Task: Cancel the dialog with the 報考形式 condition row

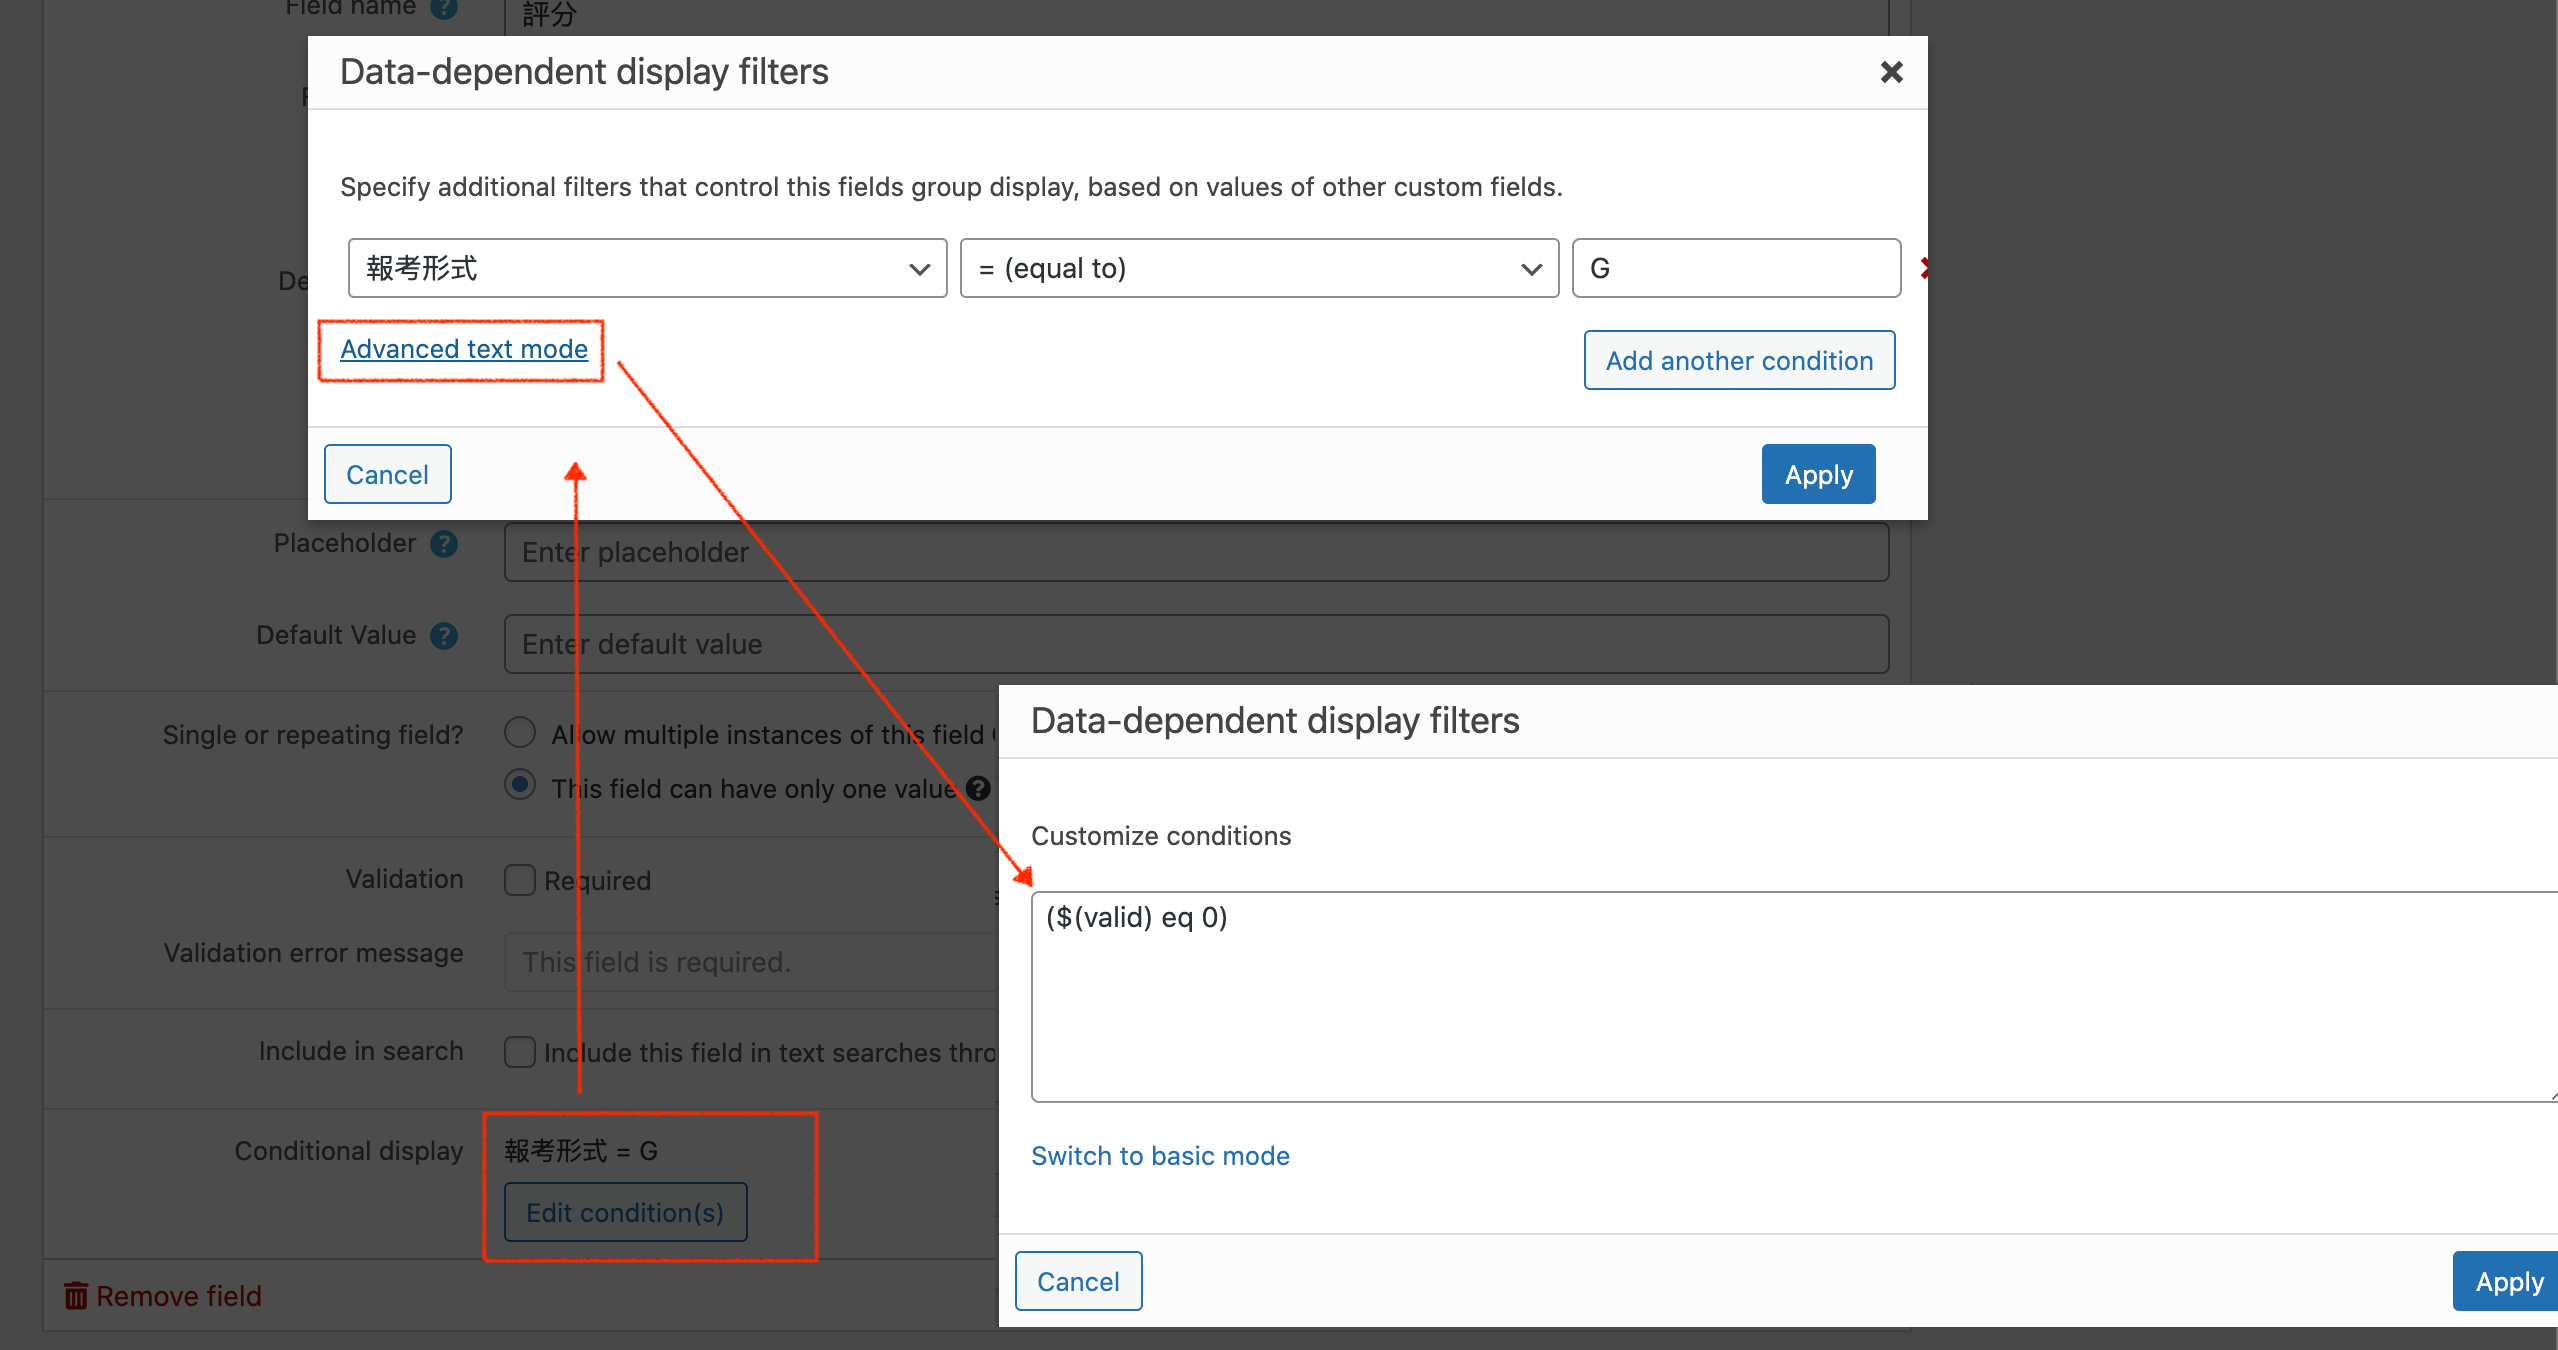Action: coord(387,474)
